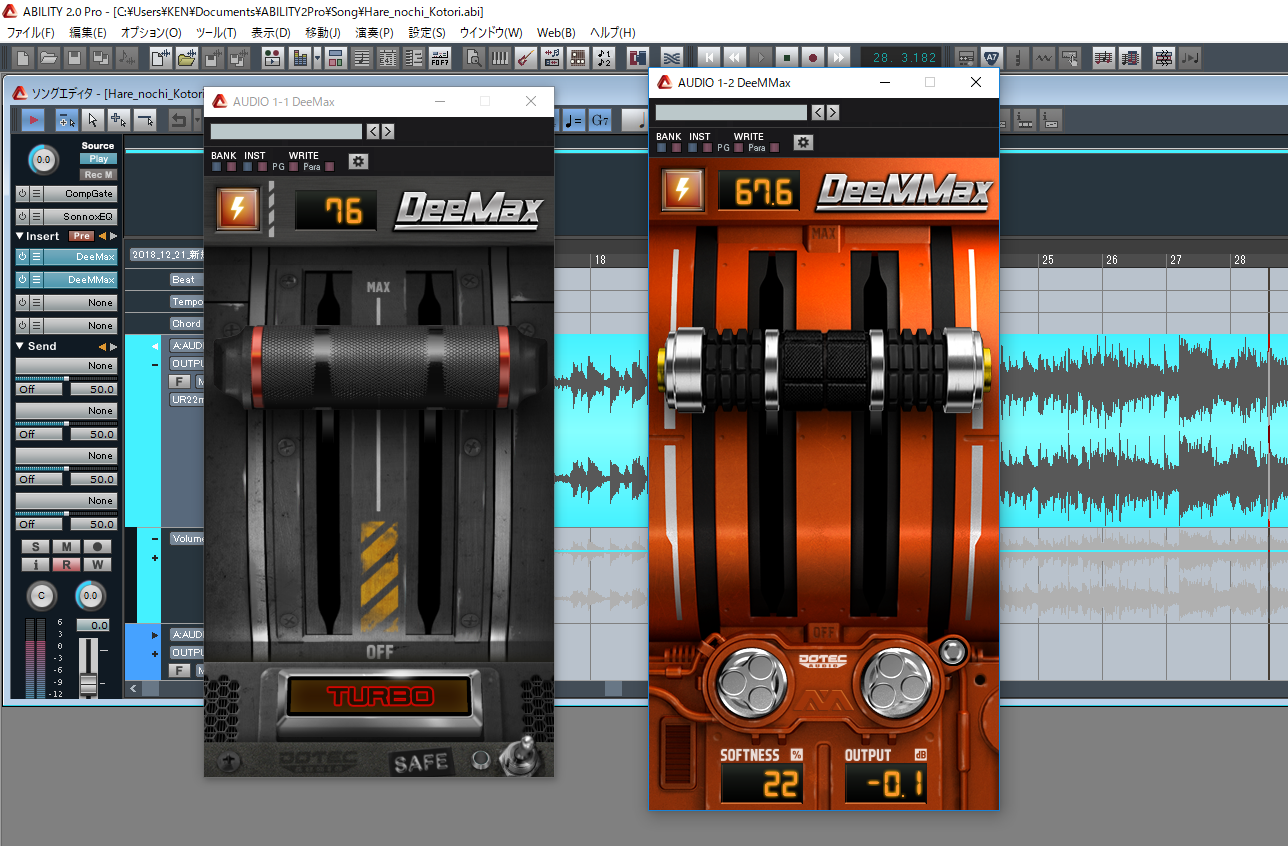Open the DeeMax preset name dropdown field
This screenshot has height=846, width=1288.
287,131
